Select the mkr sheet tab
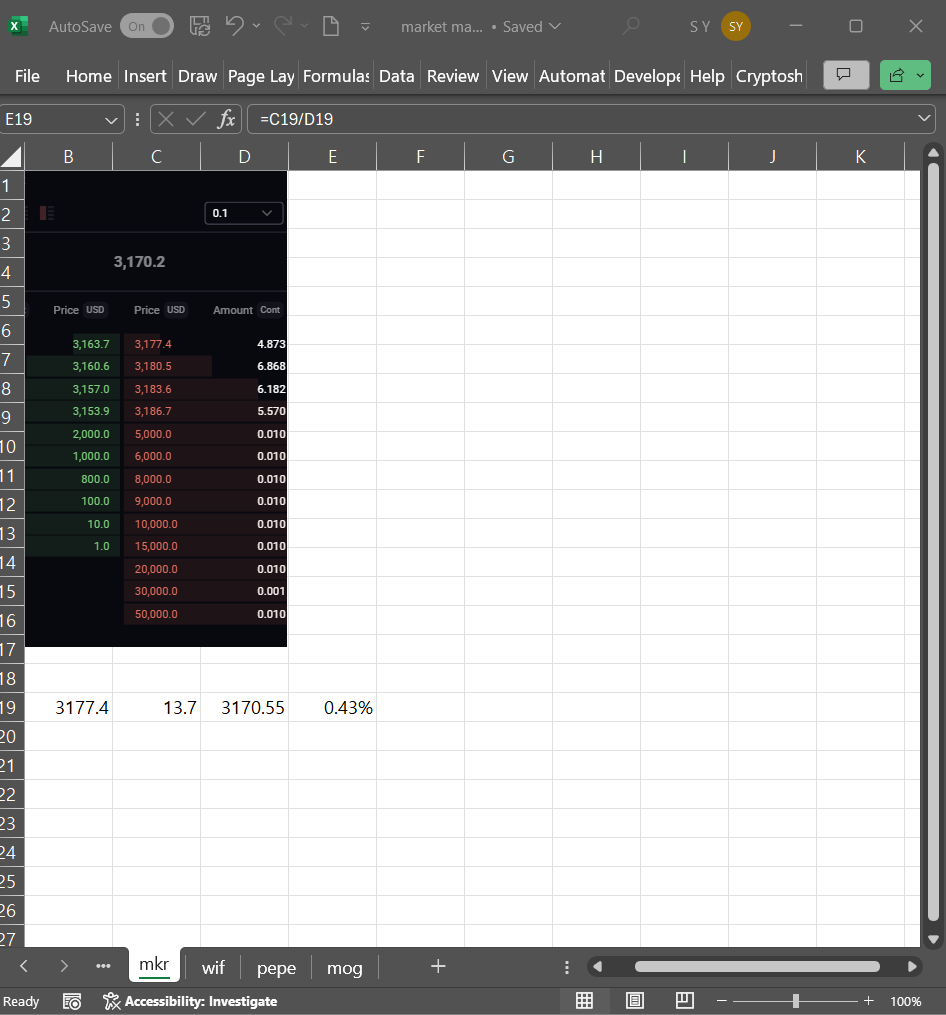The height and width of the screenshot is (1015, 946). coord(154,966)
